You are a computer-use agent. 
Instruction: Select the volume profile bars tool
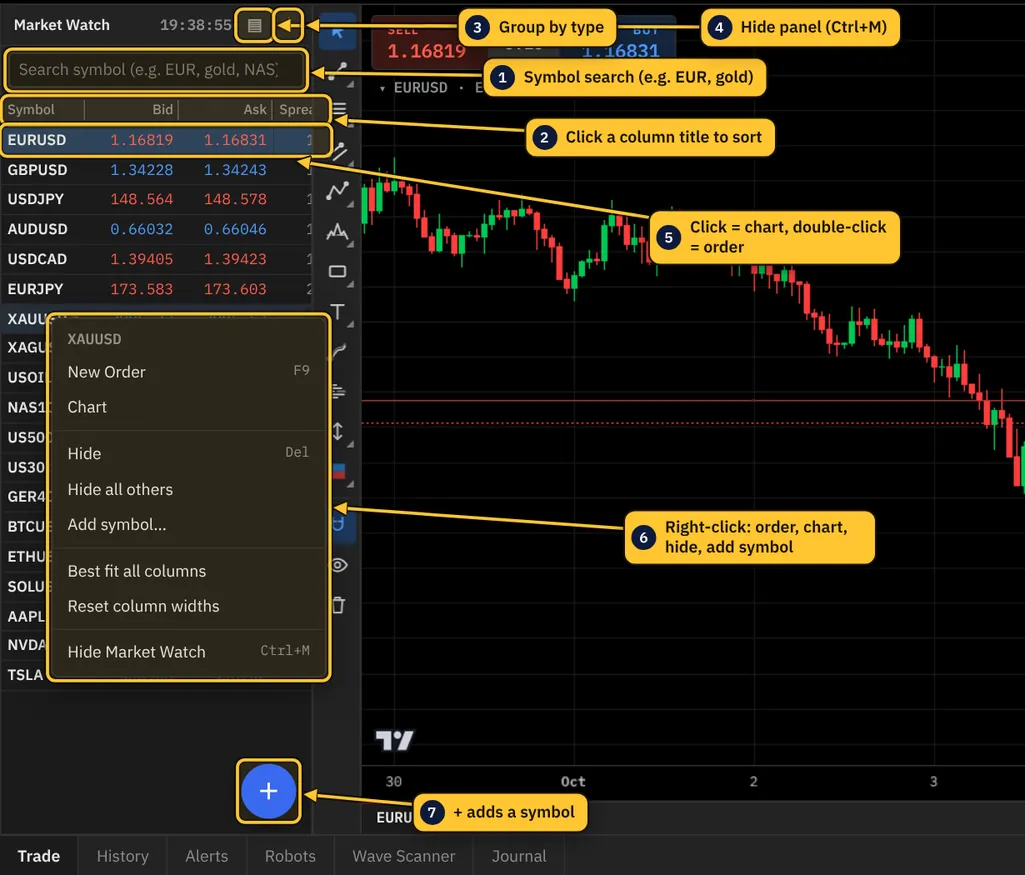pyautogui.click(x=338, y=391)
